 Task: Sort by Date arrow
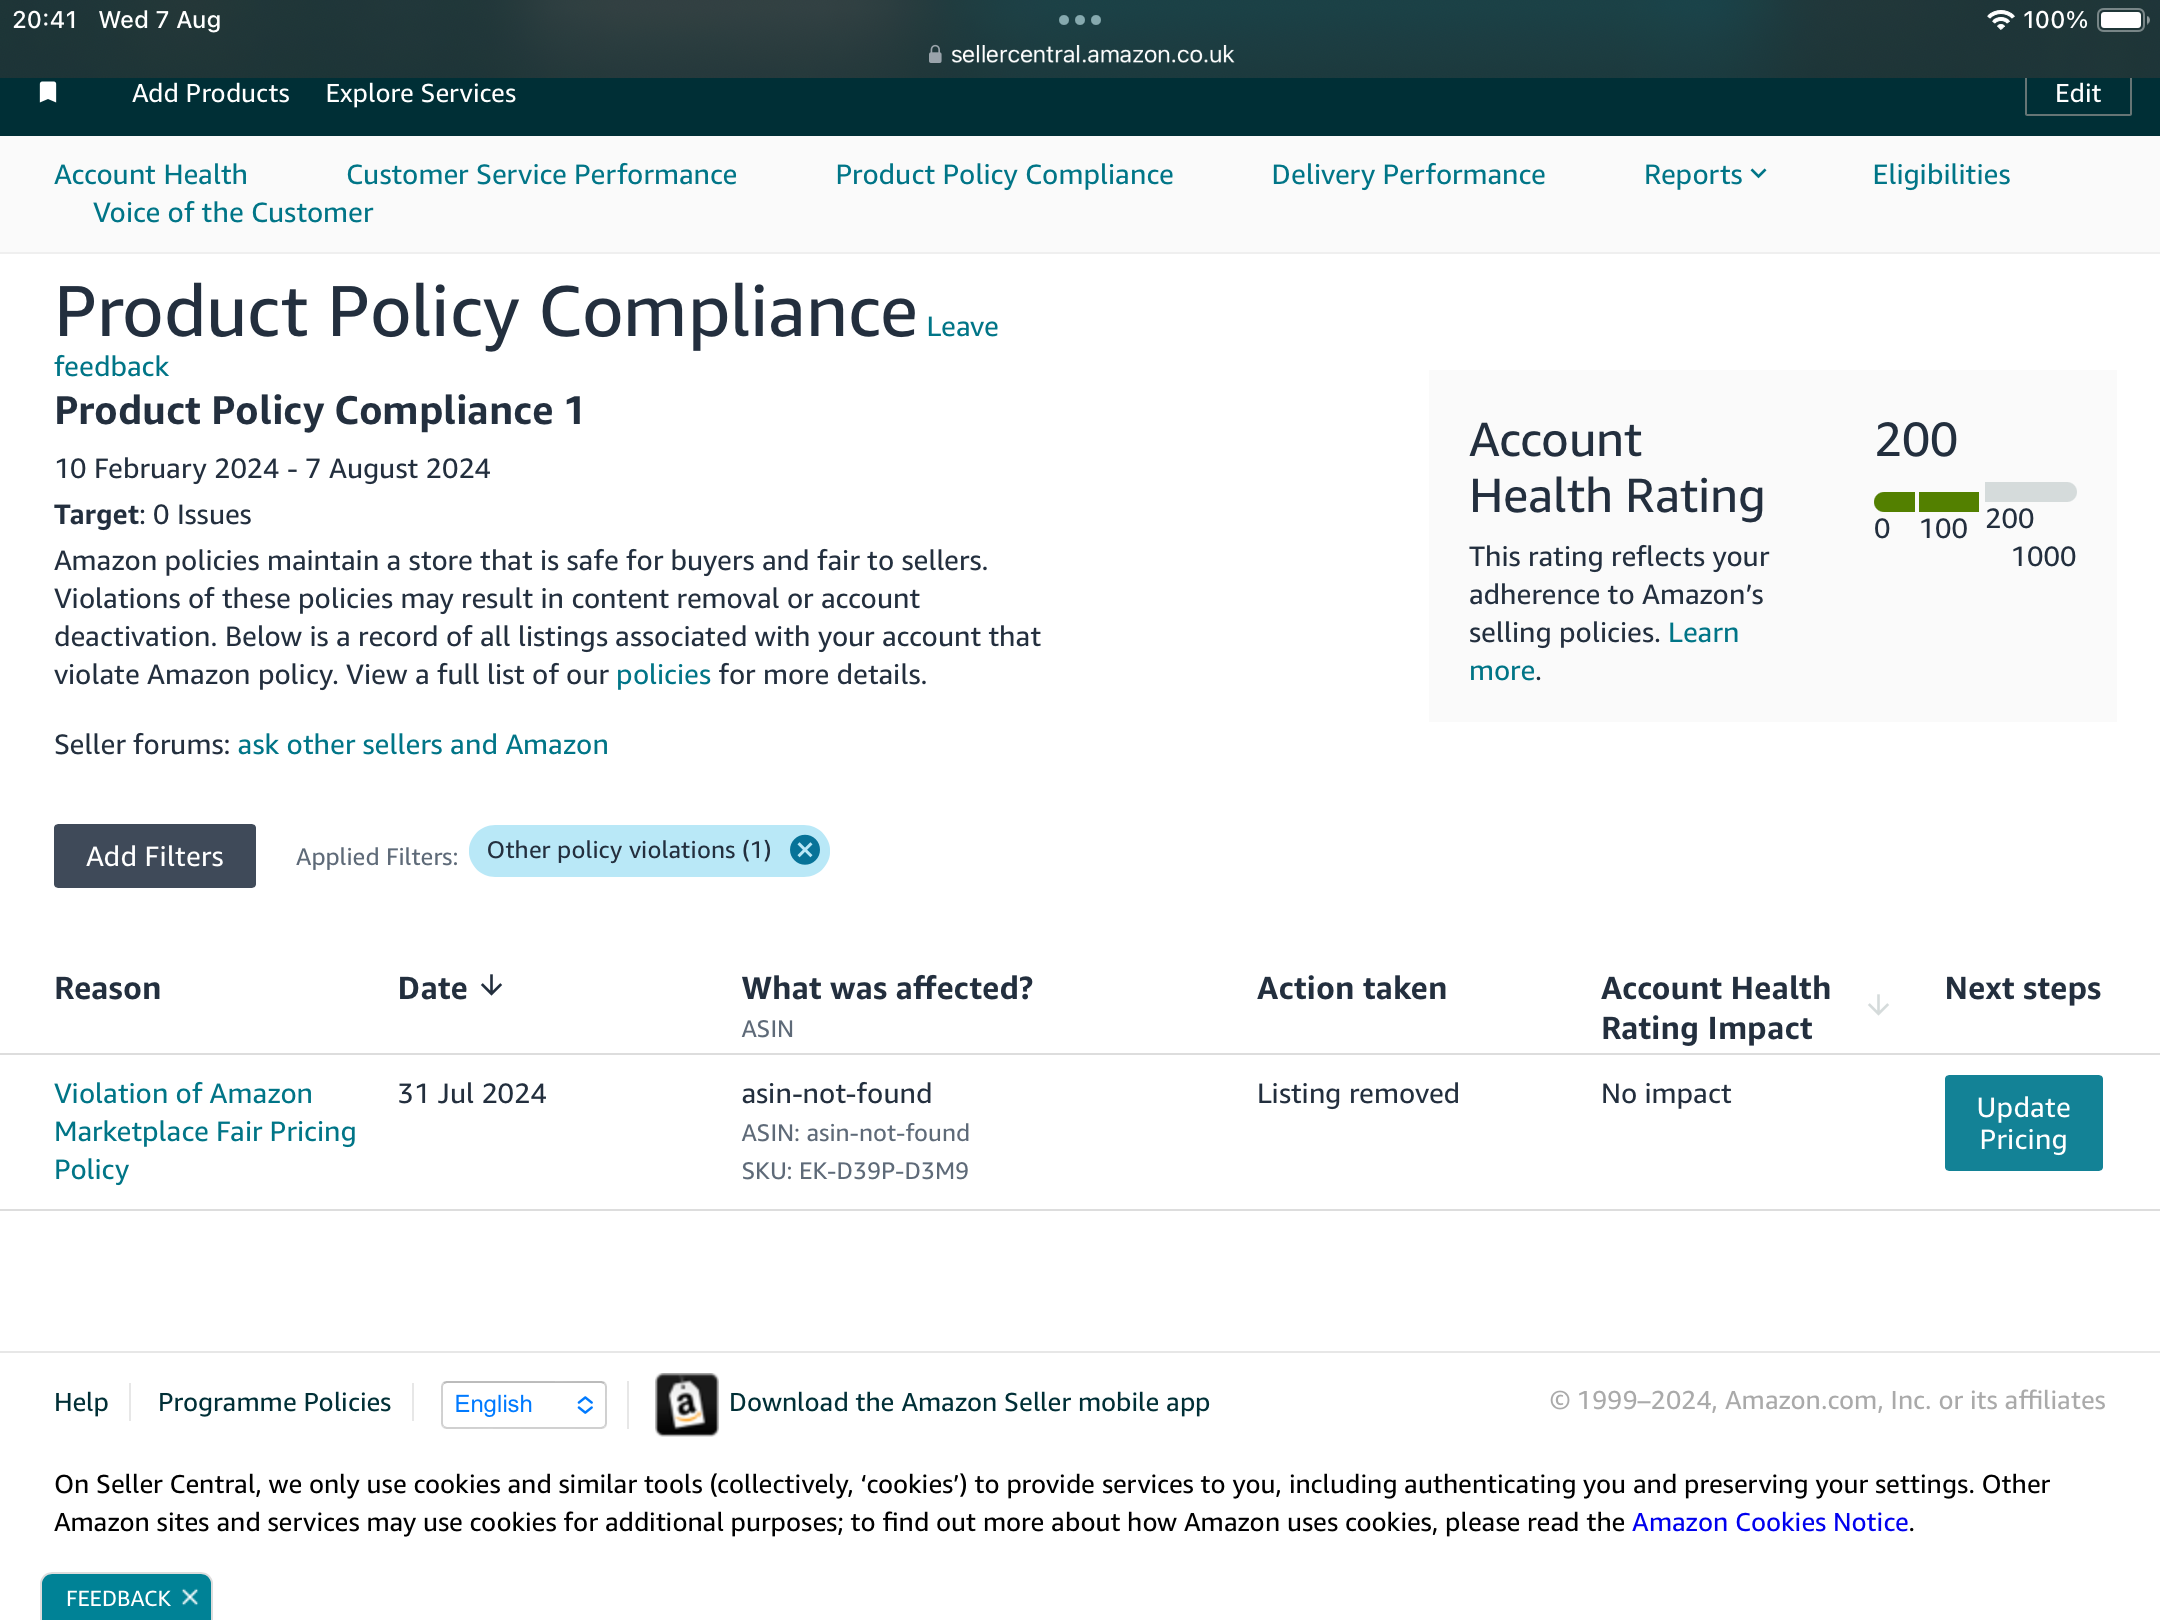click(x=491, y=987)
